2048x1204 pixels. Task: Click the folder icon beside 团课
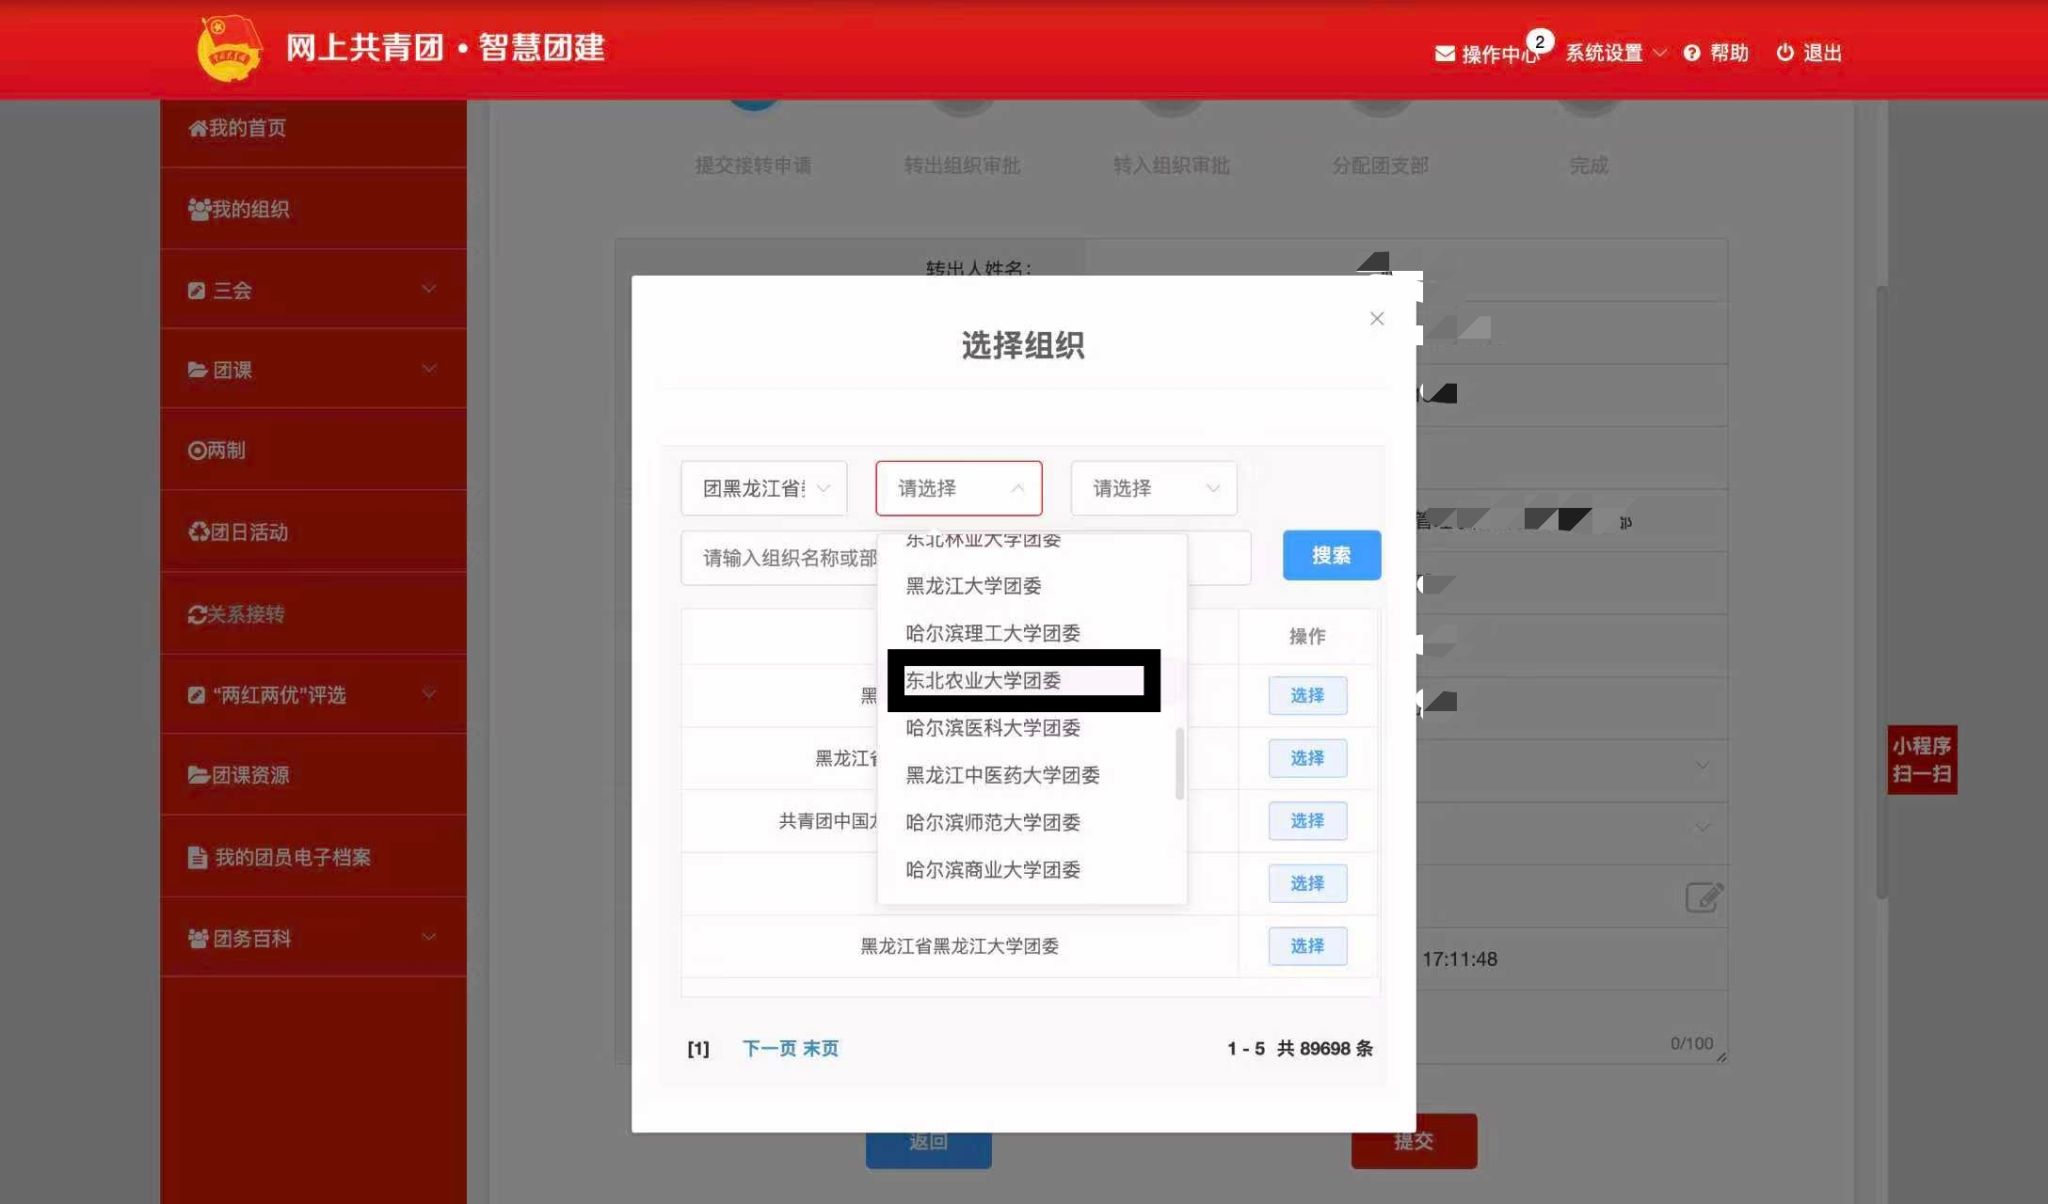coord(197,370)
